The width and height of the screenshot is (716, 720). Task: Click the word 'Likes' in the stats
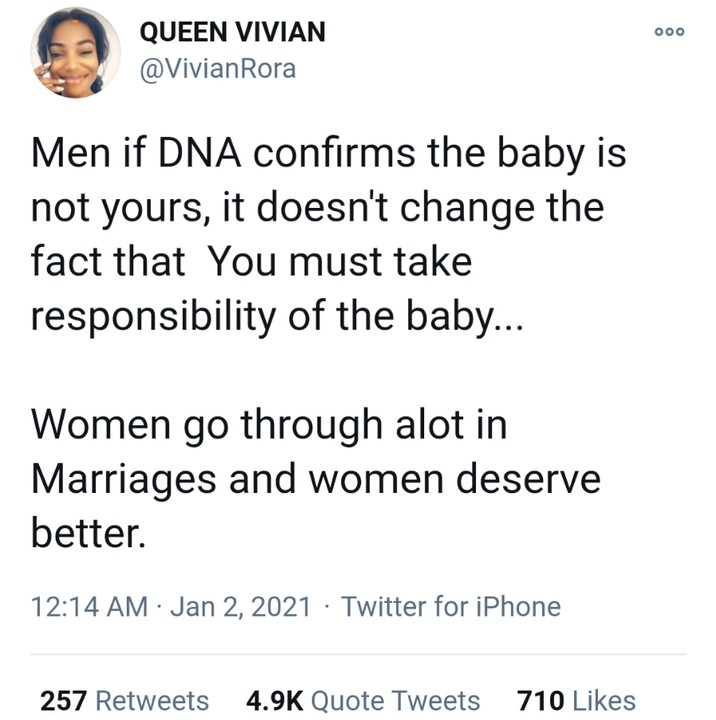click(x=605, y=700)
